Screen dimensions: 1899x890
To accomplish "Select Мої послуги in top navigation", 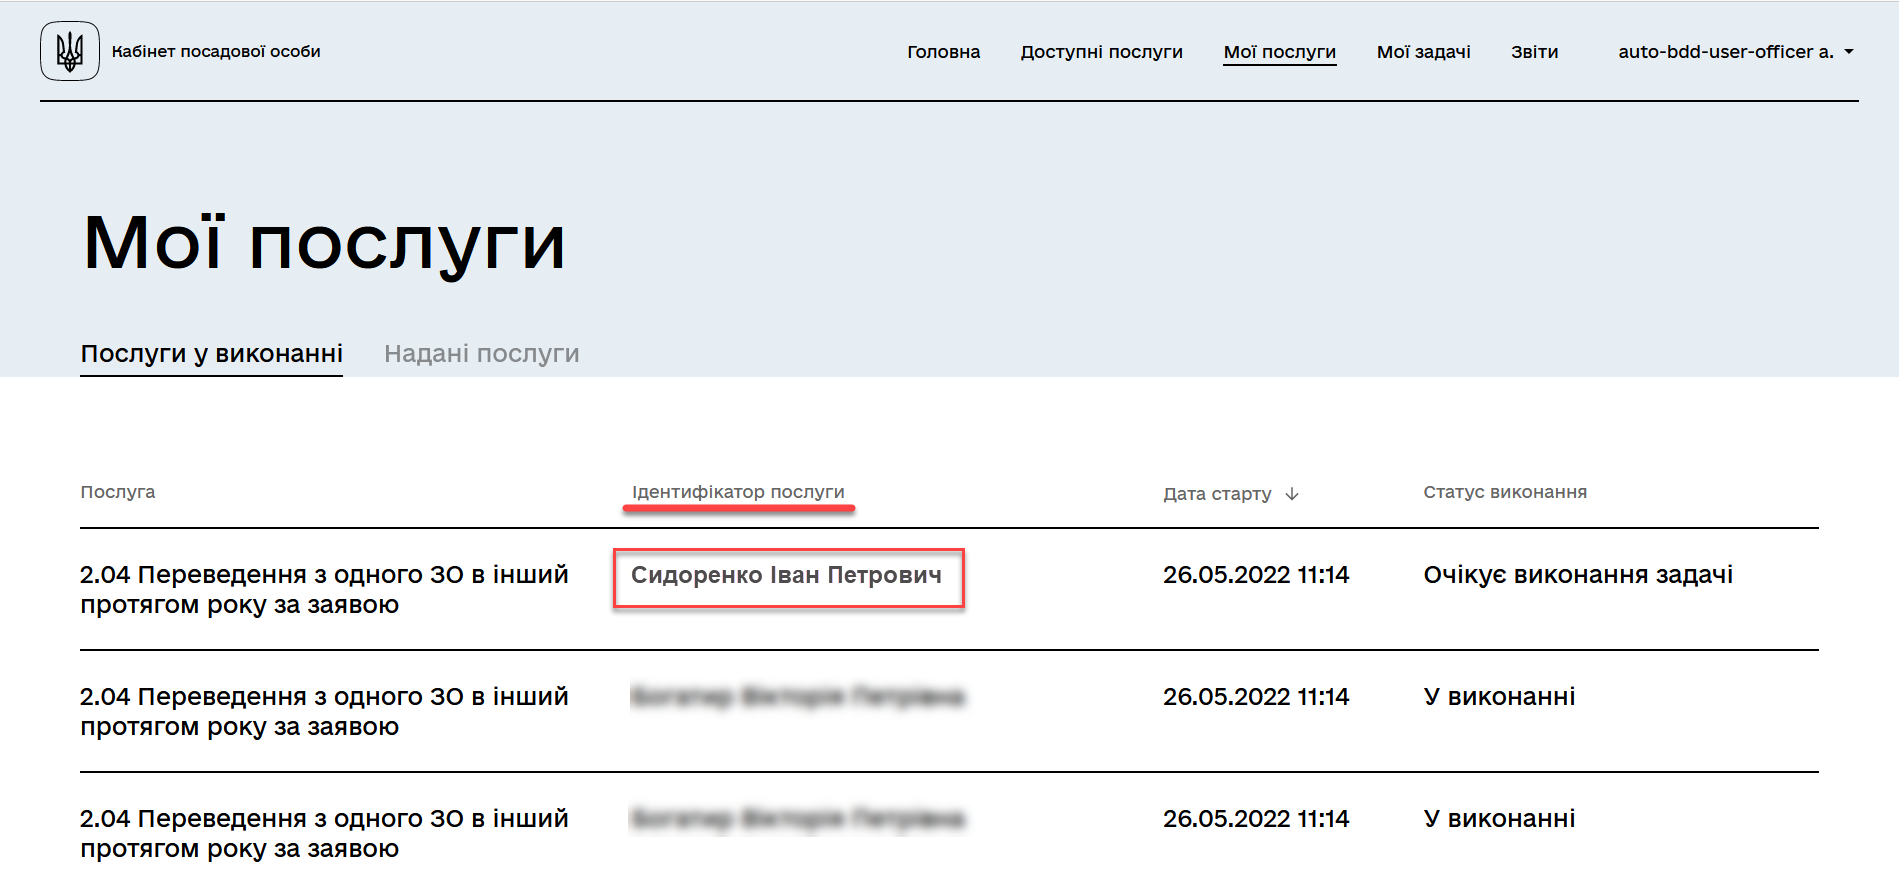I will (x=1279, y=52).
